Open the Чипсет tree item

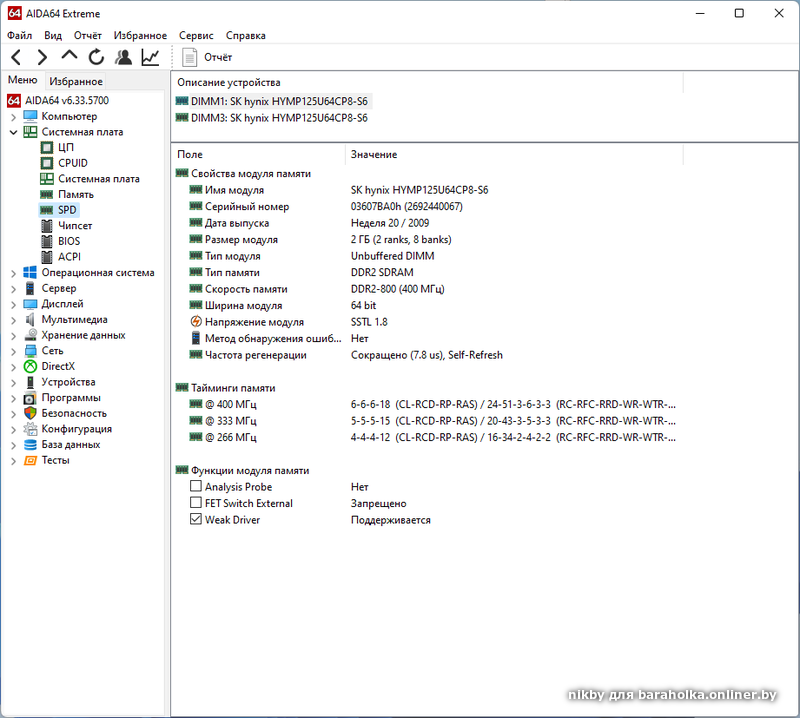[74, 226]
